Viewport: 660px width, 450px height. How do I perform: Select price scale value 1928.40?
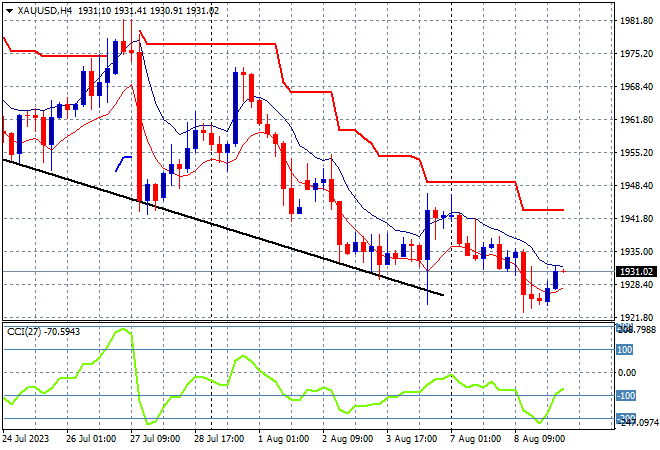tap(636, 285)
